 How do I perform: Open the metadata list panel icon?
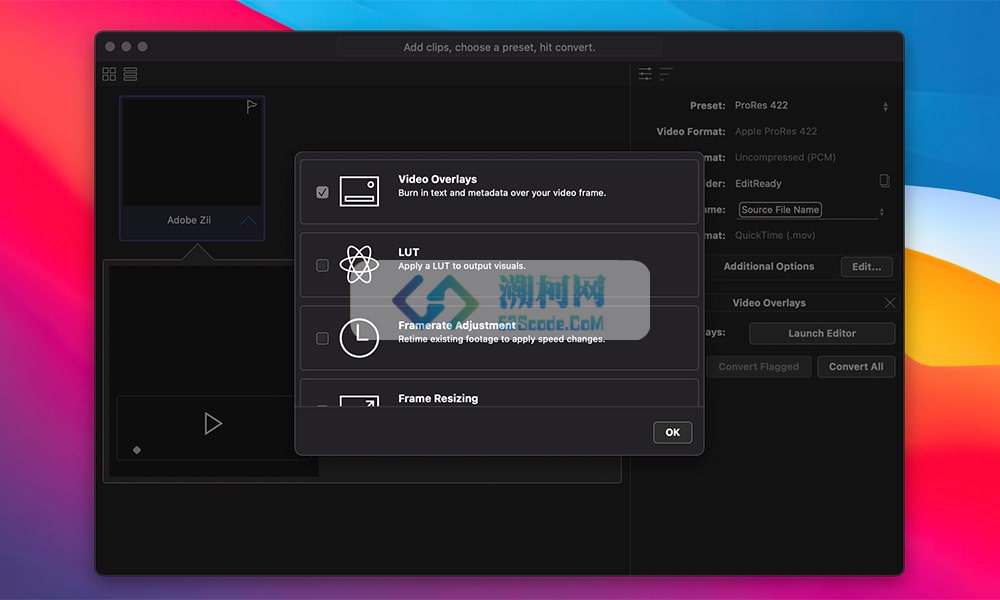[x=666, y=74]
